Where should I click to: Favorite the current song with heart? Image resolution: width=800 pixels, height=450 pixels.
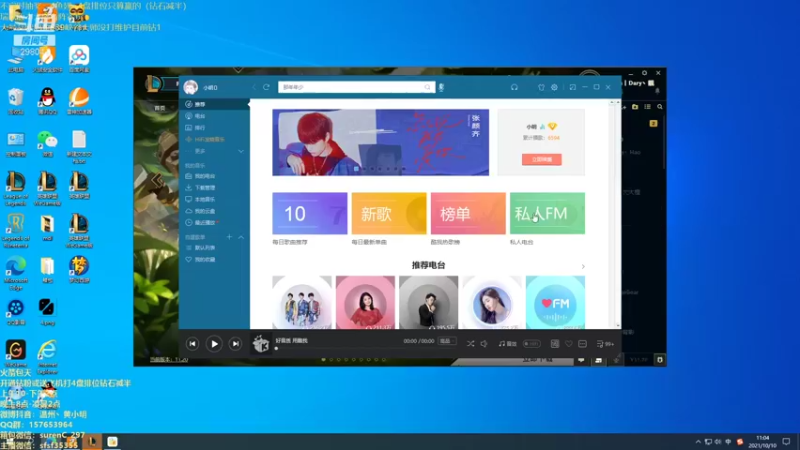tap(569, 344)
